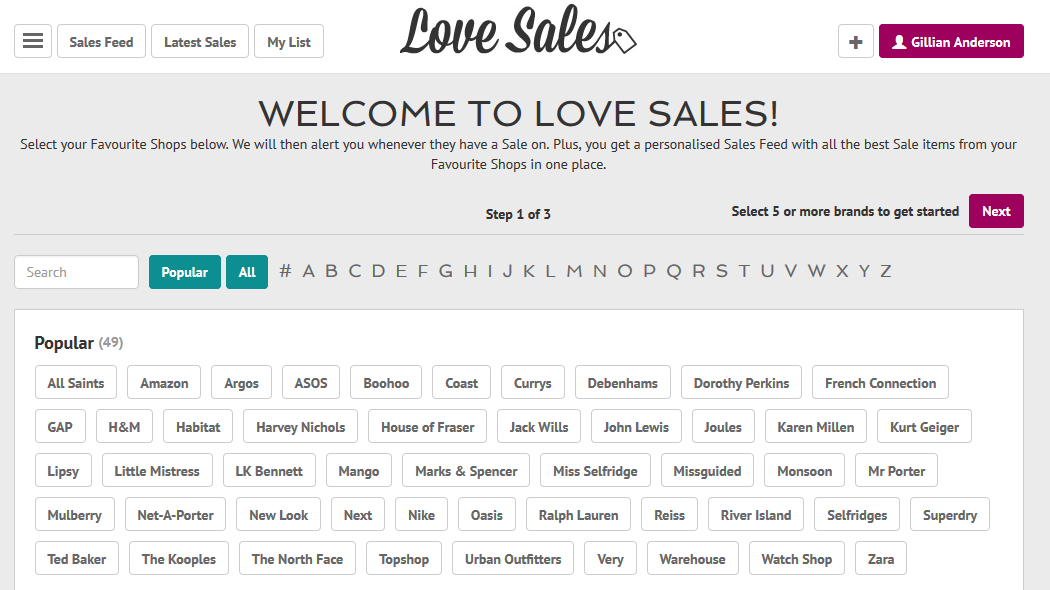Click the plus icon button
This screenshot has height=590, width=1050.
[x=855, y=42]
